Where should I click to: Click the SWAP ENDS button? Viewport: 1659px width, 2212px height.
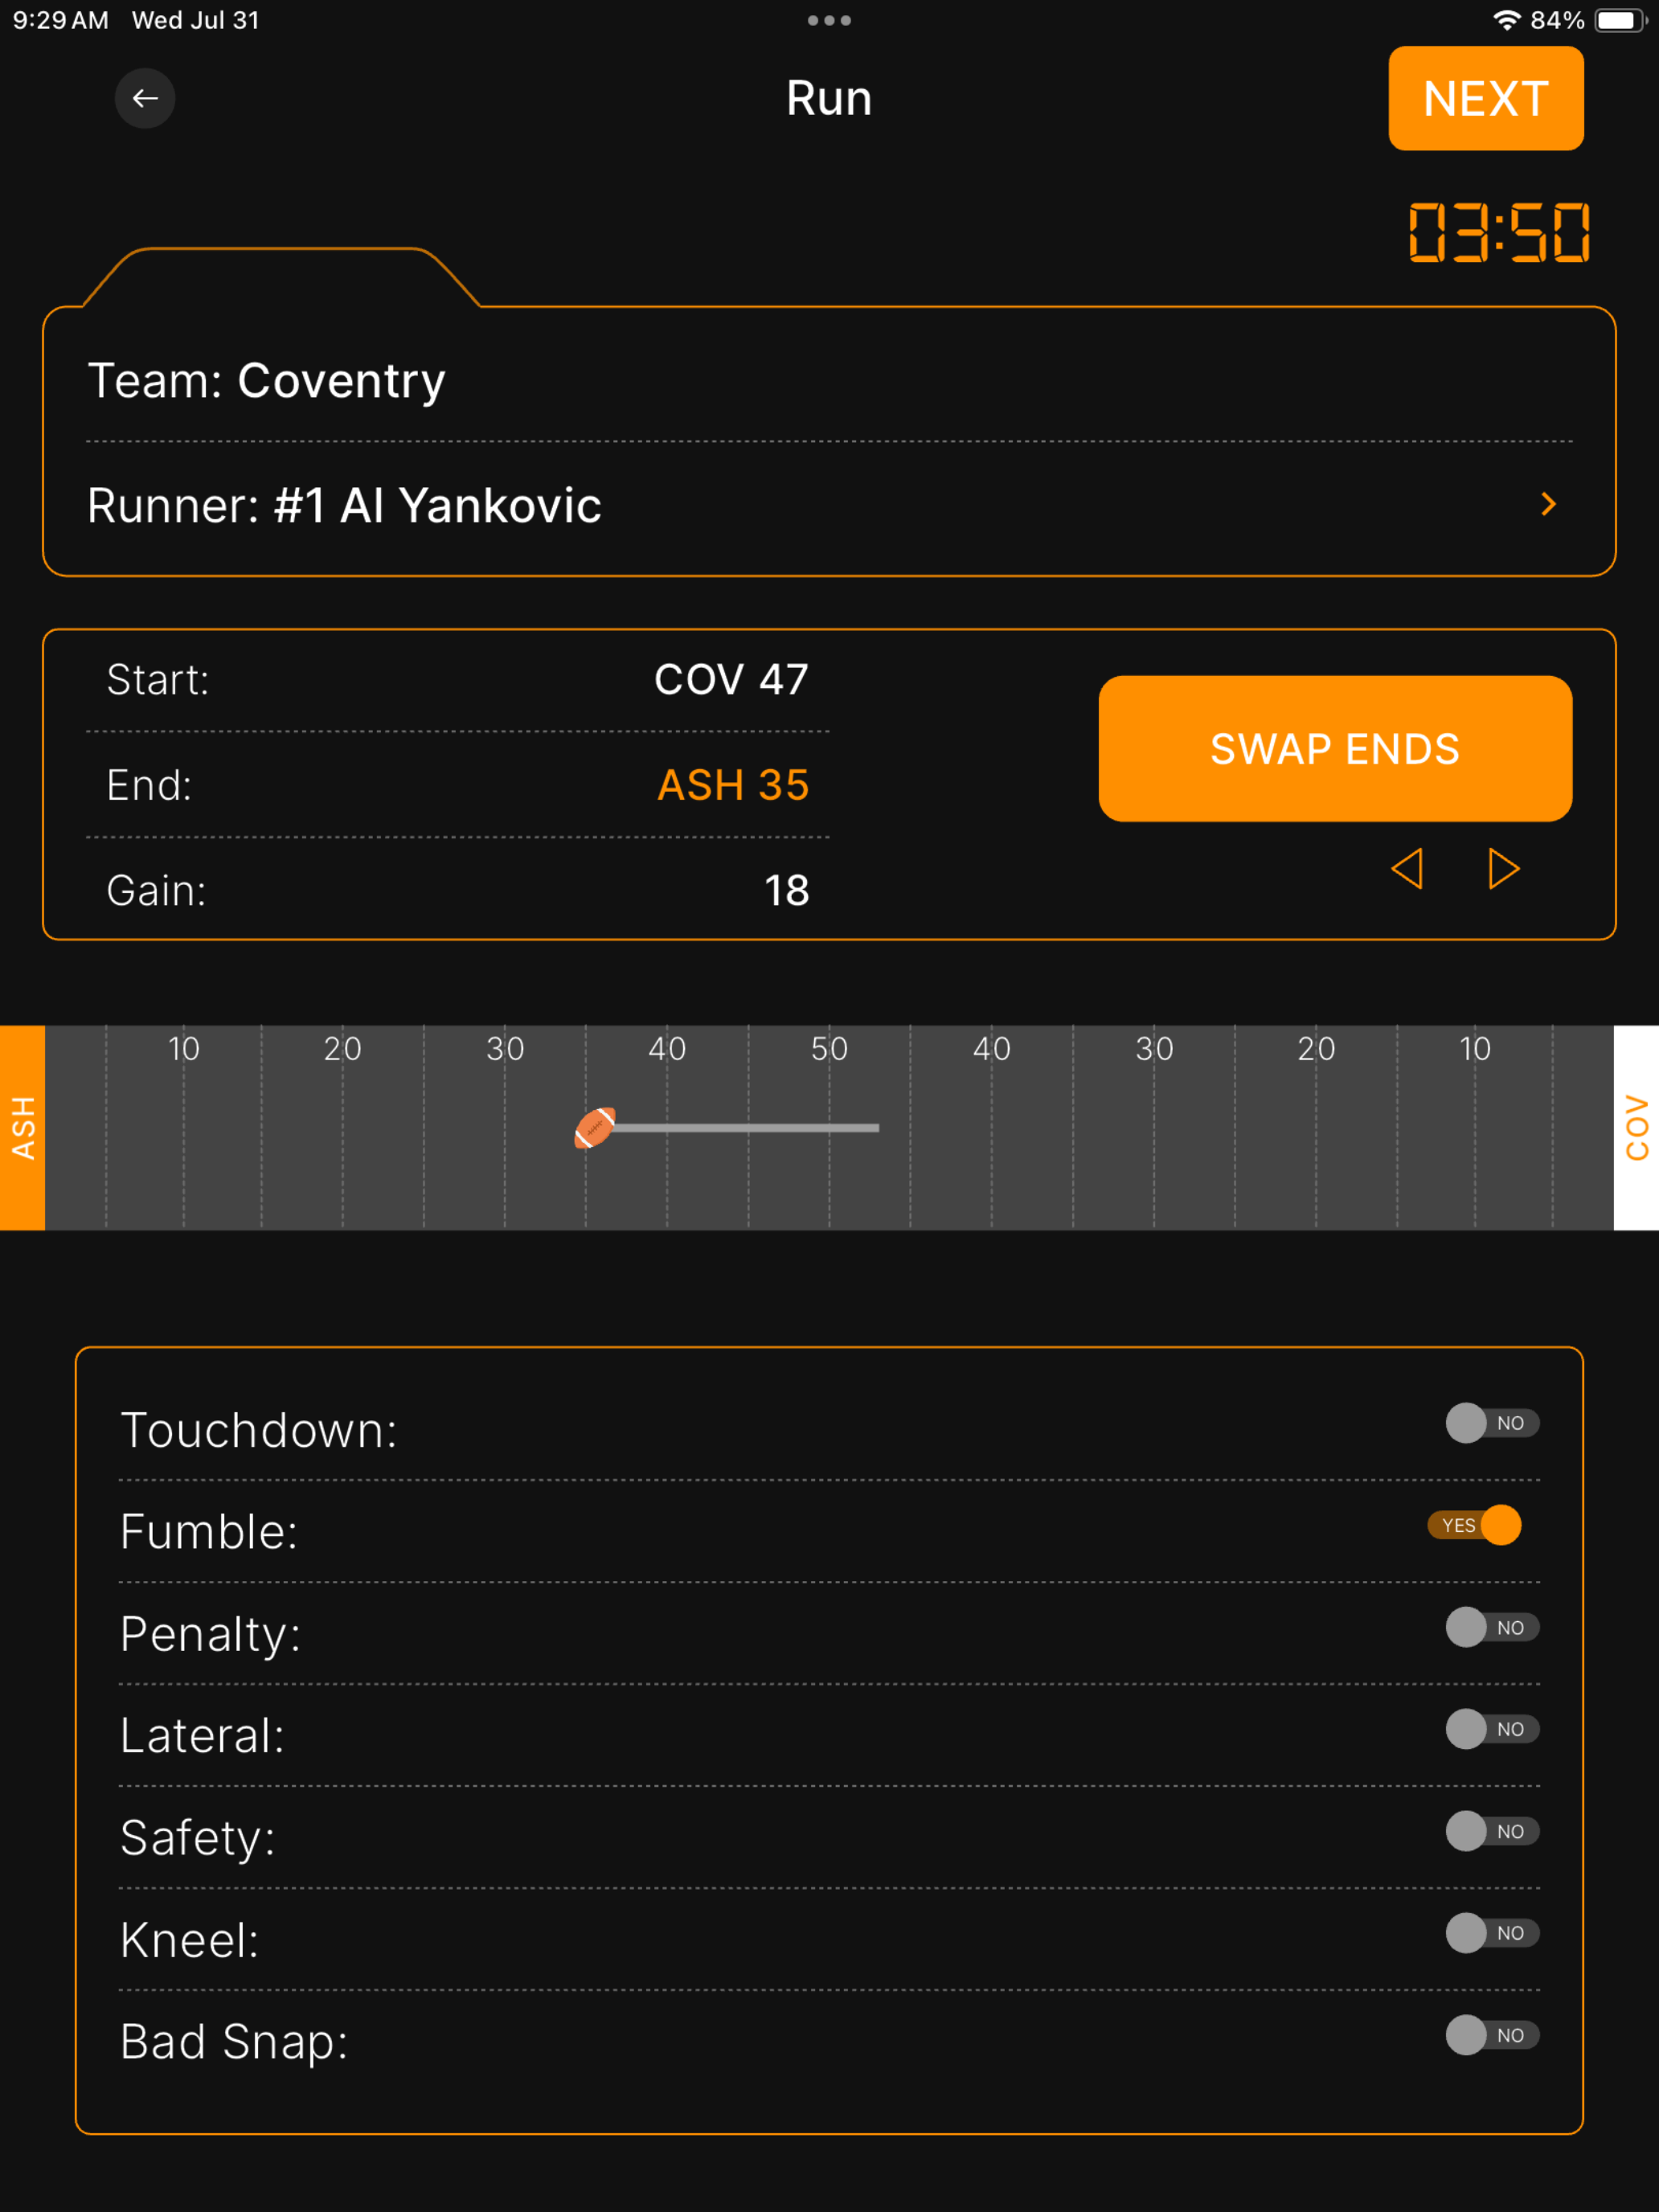pos(1335,749)
